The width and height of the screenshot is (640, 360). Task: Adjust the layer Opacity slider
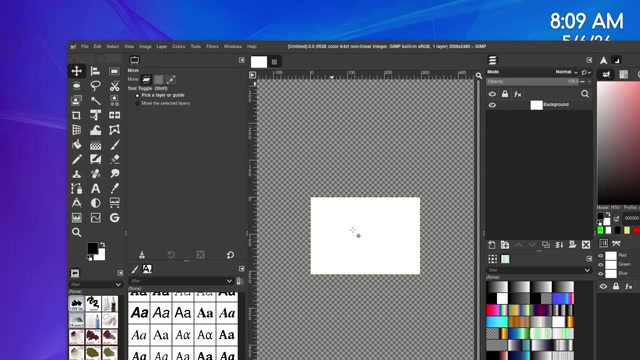point(533,82)
